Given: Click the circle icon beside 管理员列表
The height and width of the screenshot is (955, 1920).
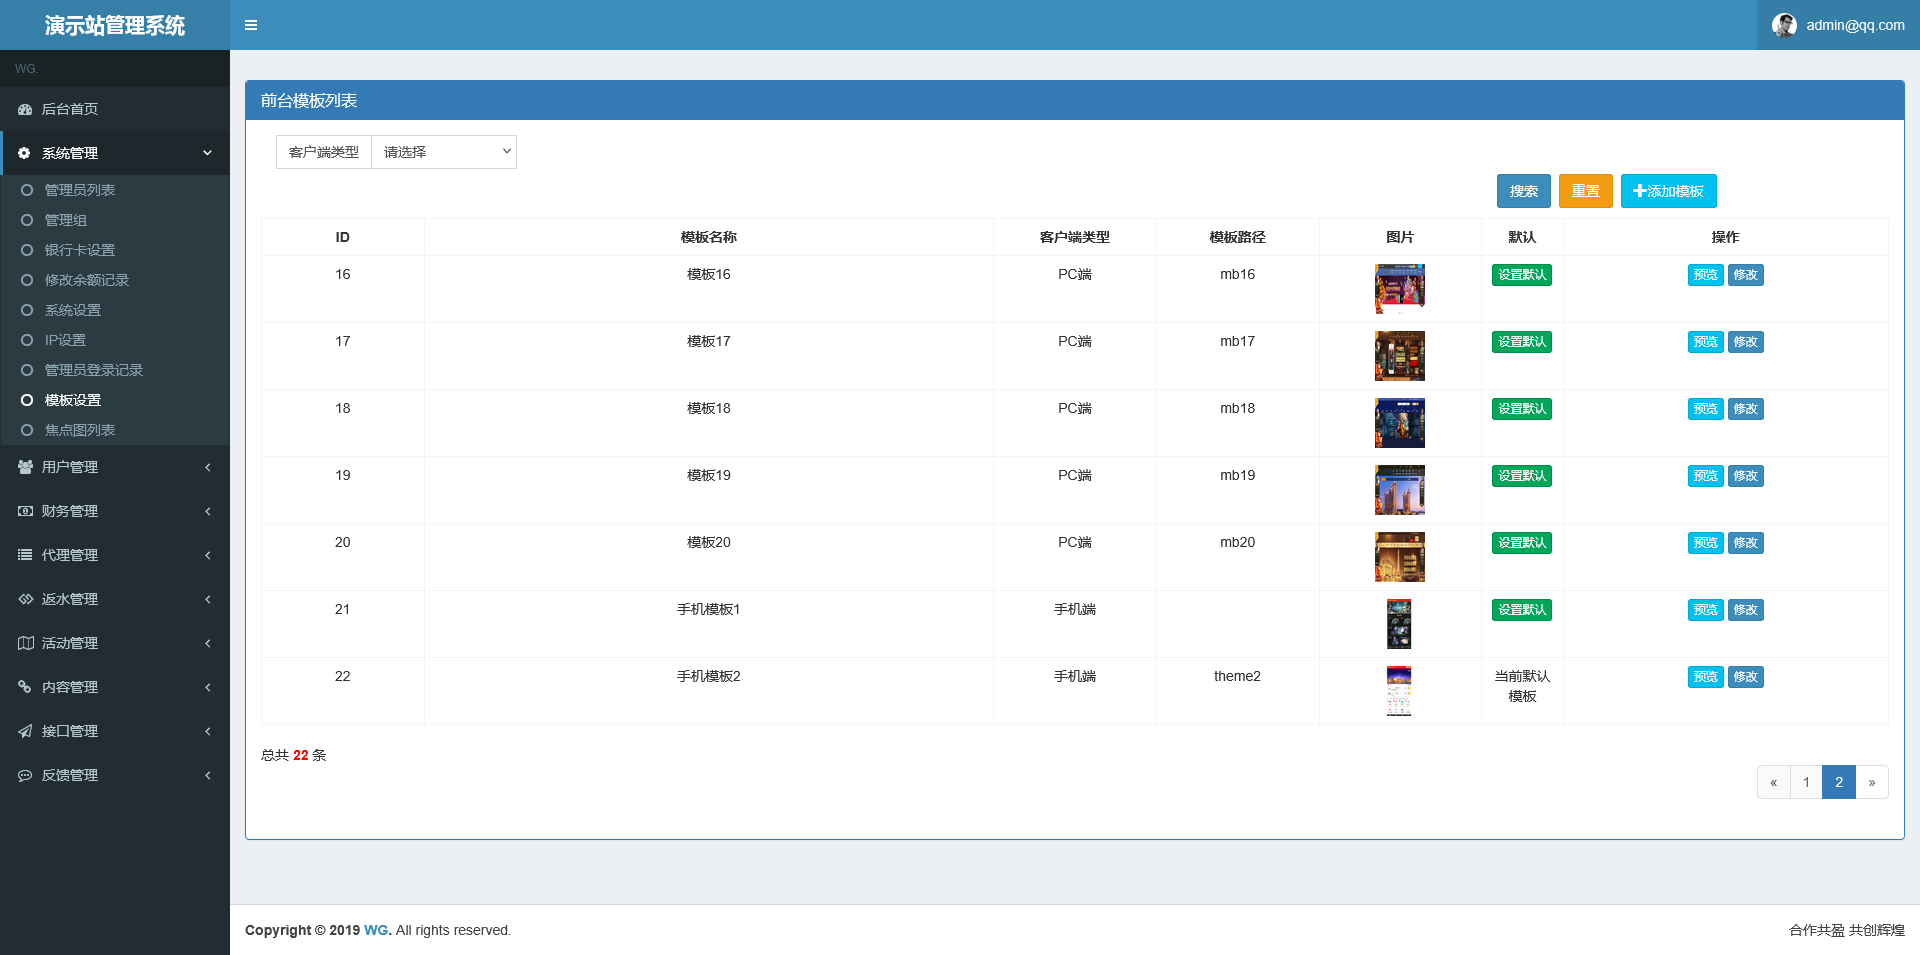Looking at the screenshot, I should (x=27, y=190).
